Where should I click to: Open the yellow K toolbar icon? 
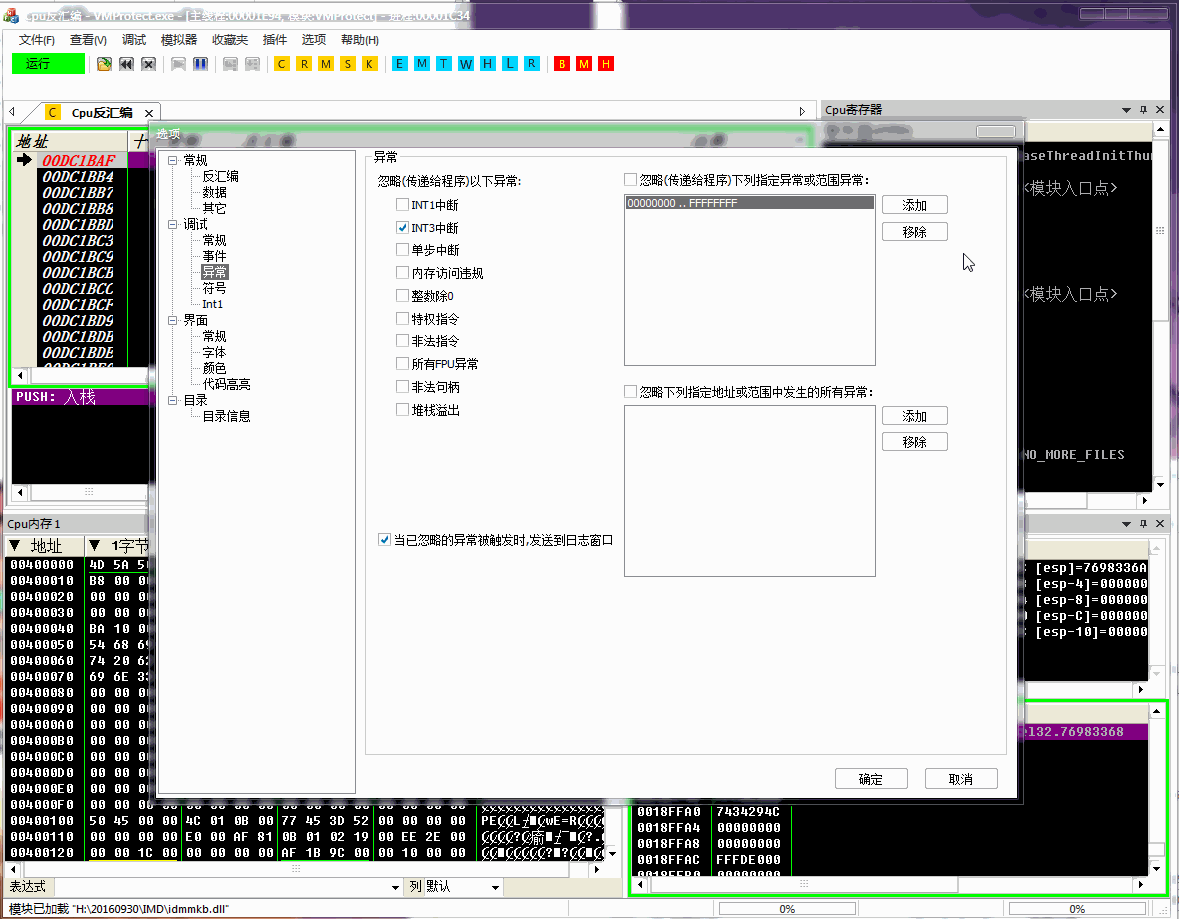tap(369, 64)
